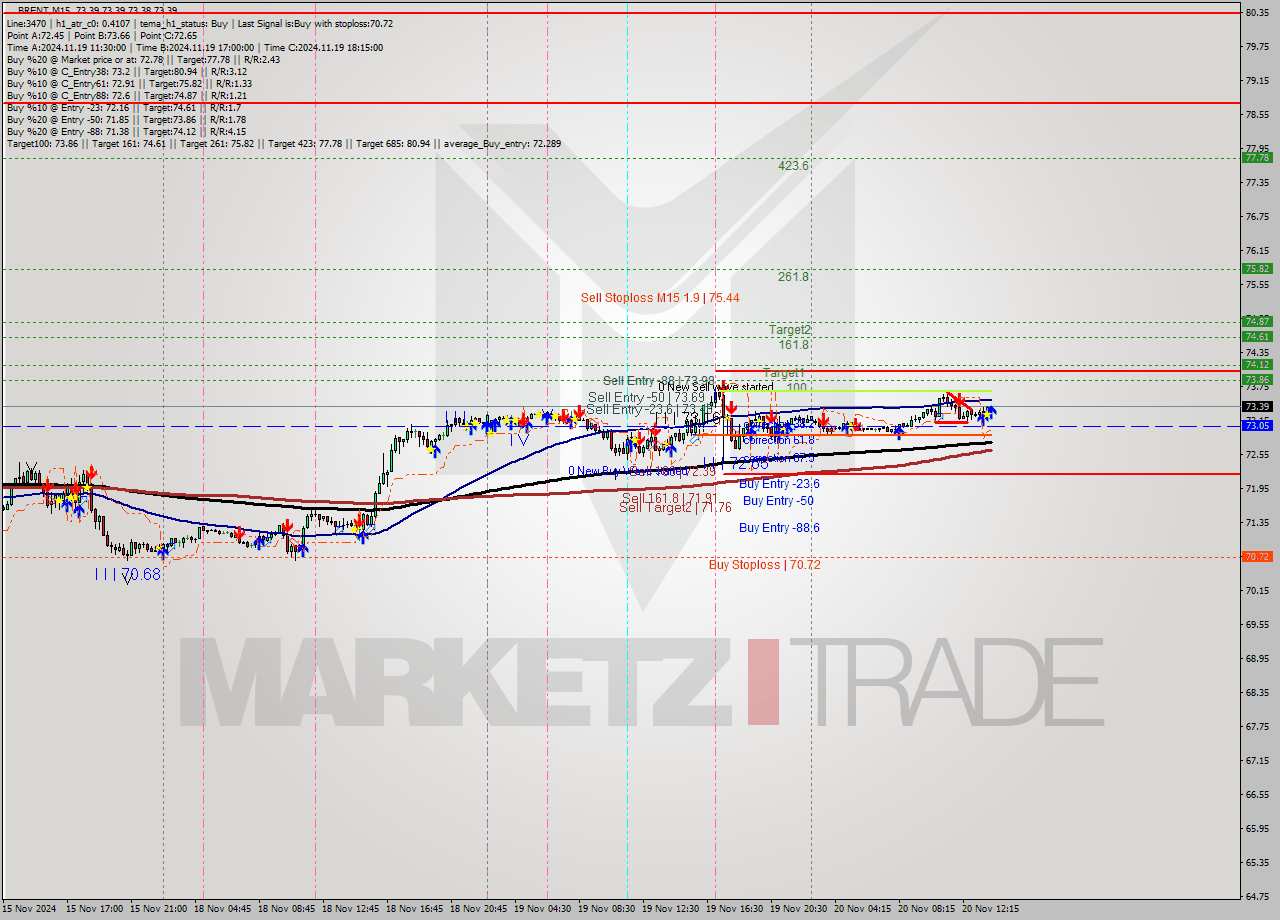Click the 'Buy Stoploss | 70.72' chart label
The image size is (1280, 920).
[765, 565]
